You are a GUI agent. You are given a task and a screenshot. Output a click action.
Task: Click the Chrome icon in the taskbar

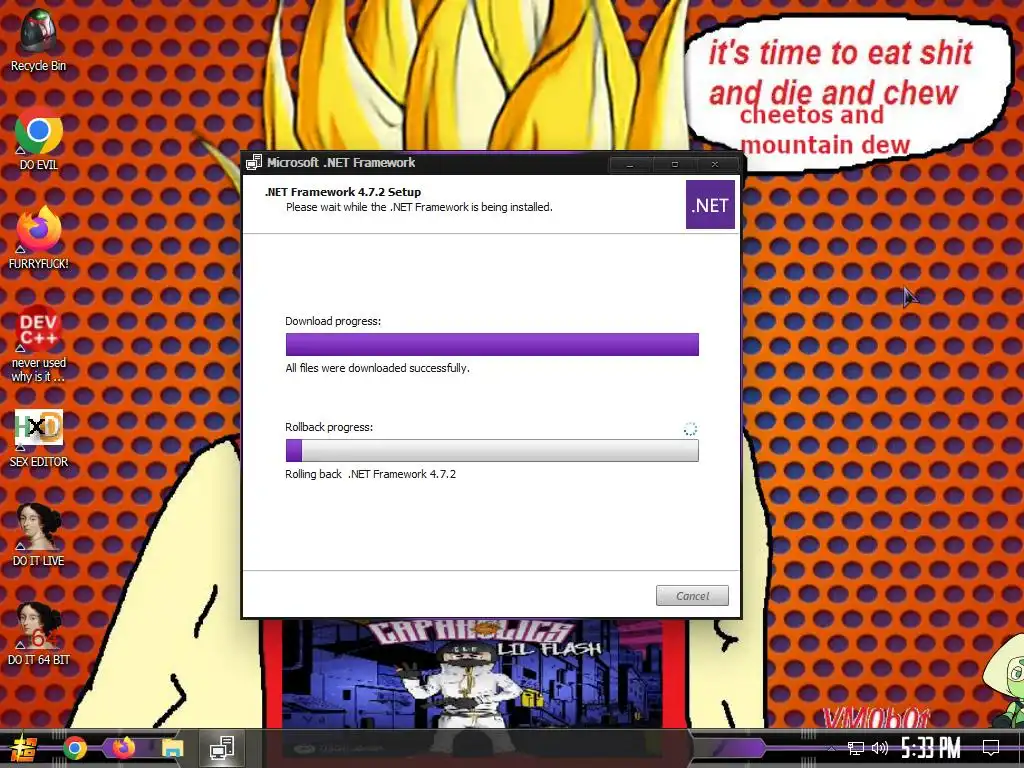tap(75, 748)
